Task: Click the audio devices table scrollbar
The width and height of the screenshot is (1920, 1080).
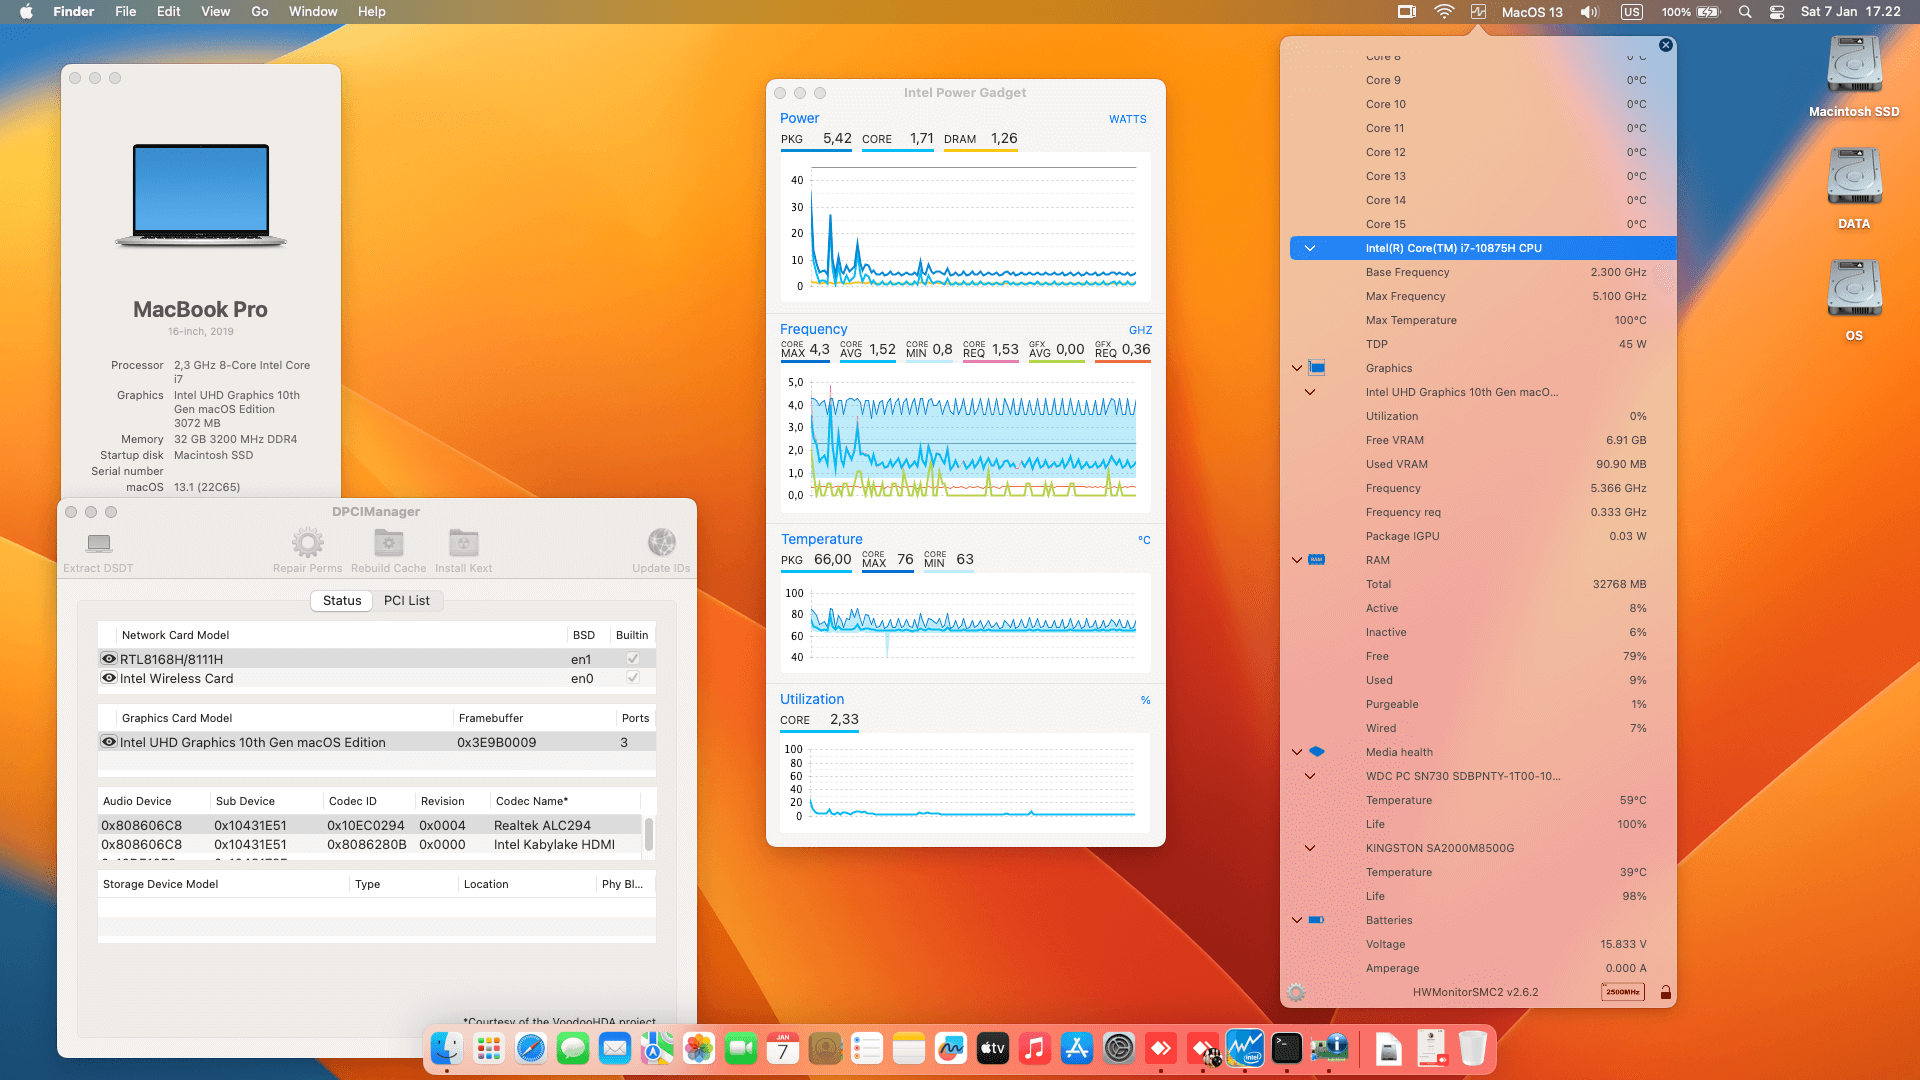Action: pos(649,834)
